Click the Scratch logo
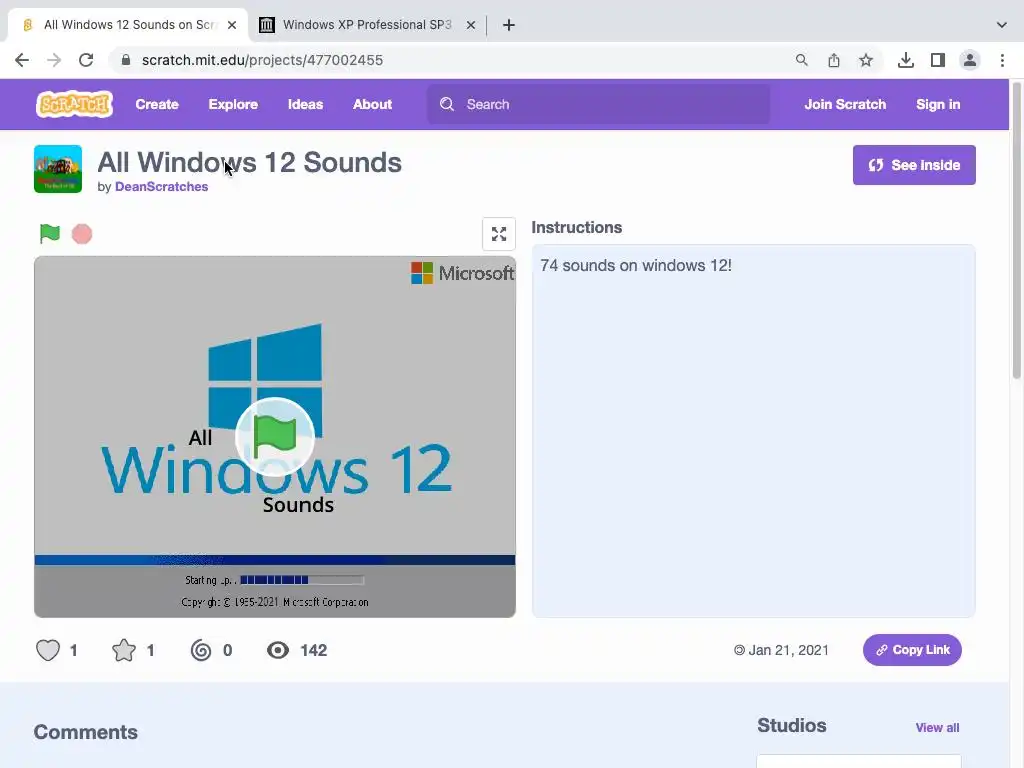The height and width of the screenshot is (768, 1024). pyautogui.click(x=74, y=104)
